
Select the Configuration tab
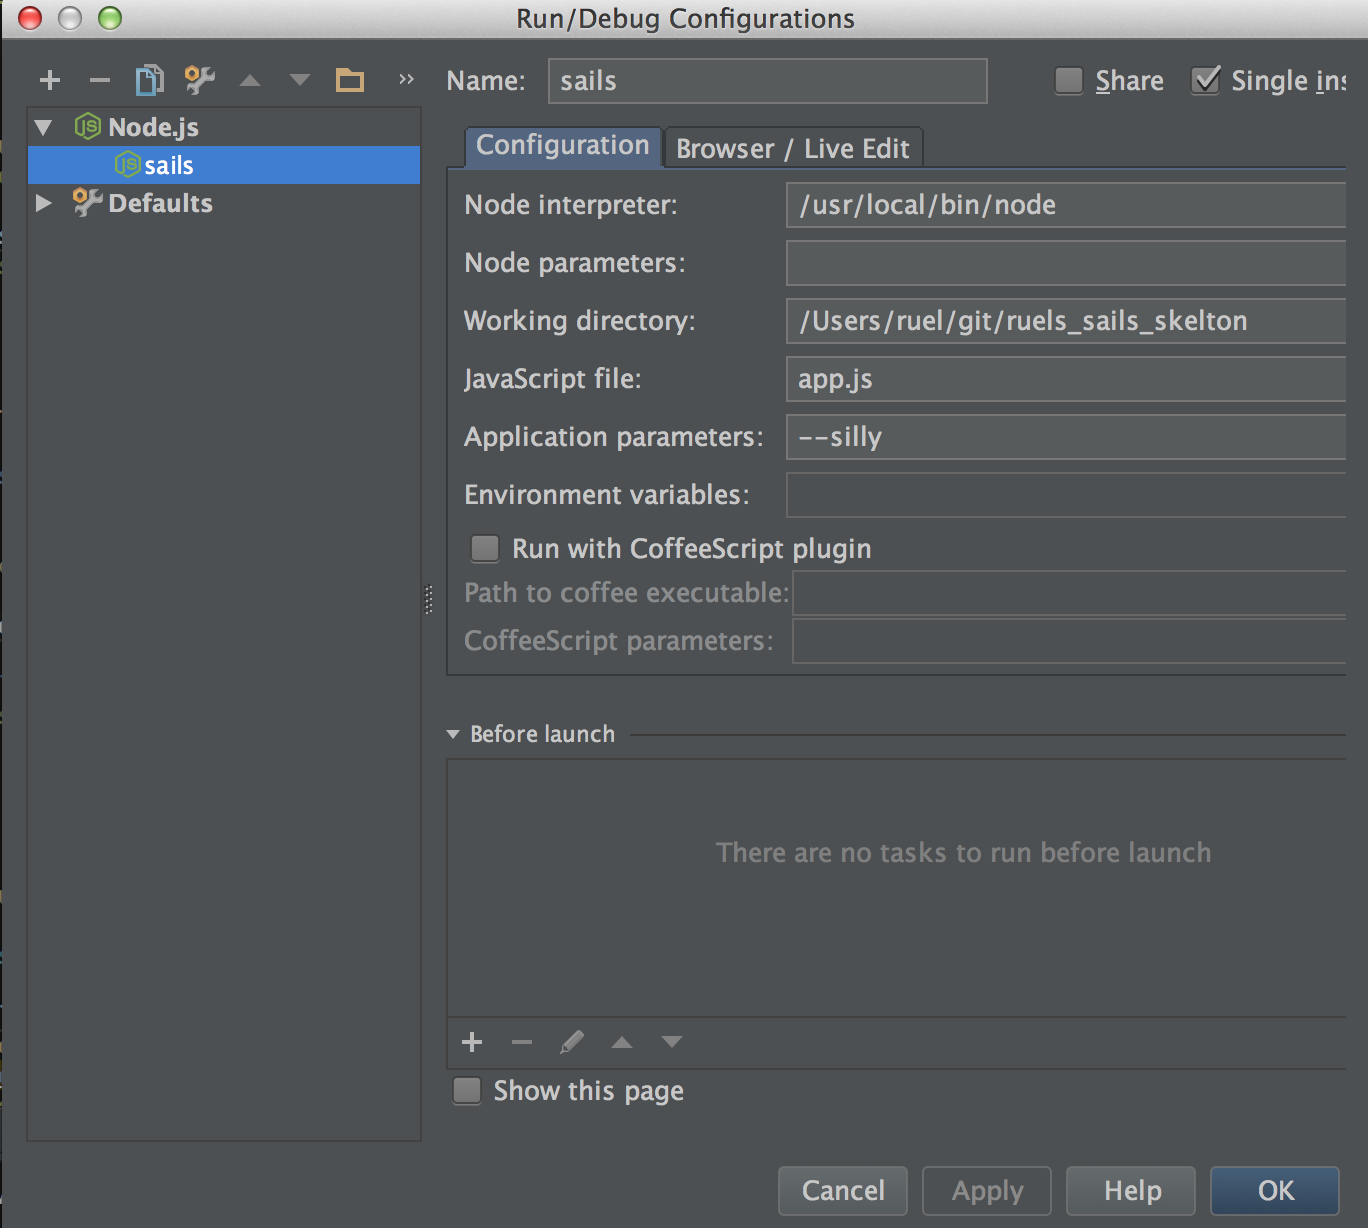point(562,146)
